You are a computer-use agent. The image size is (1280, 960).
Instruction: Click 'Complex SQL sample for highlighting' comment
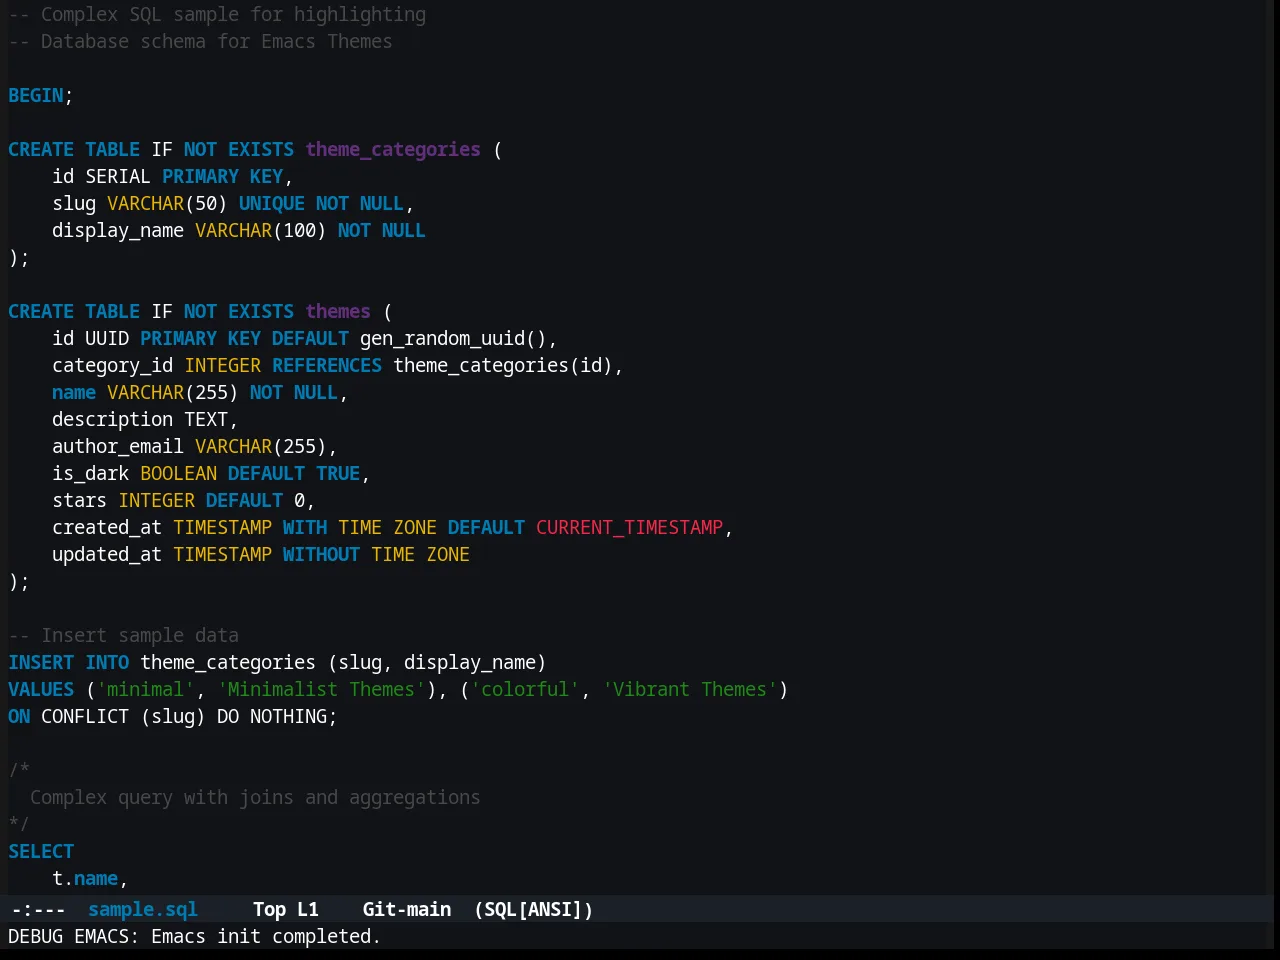[217, 14]
